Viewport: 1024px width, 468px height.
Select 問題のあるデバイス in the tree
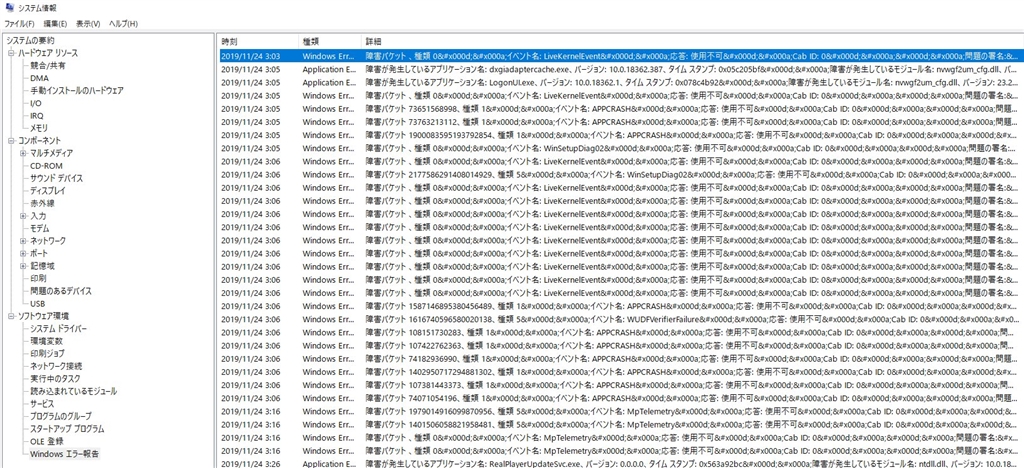click(61, 291)
